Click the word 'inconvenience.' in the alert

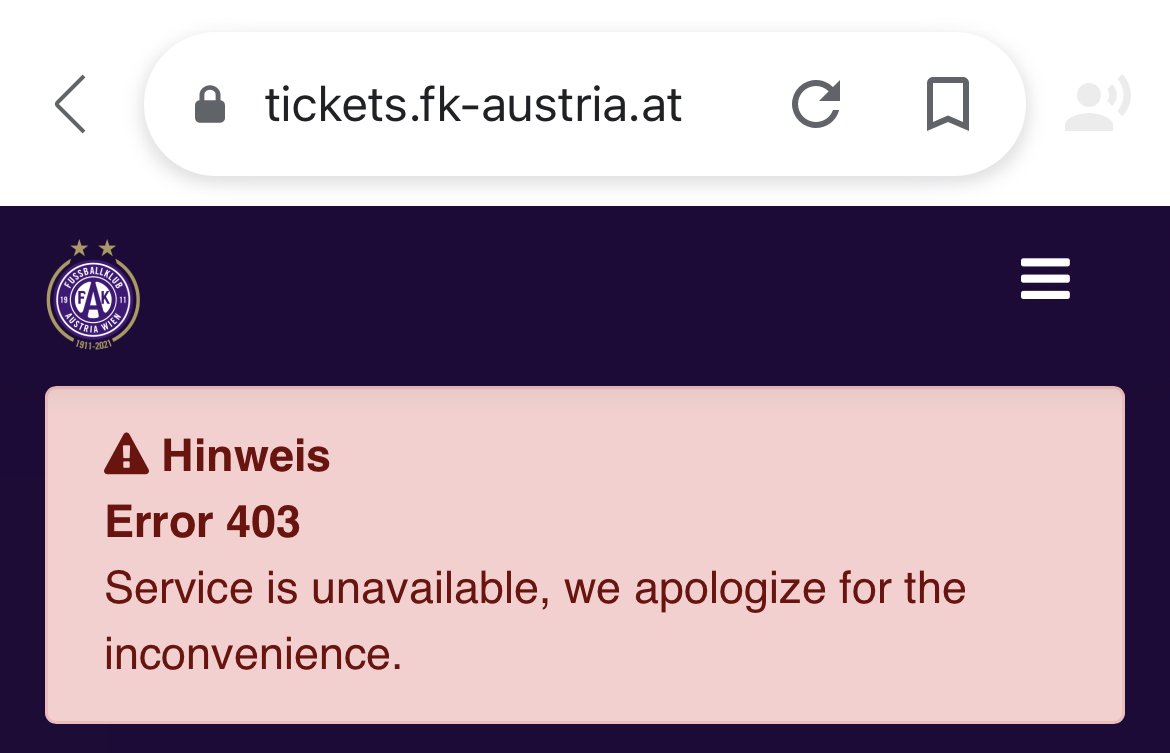(253, 654)
